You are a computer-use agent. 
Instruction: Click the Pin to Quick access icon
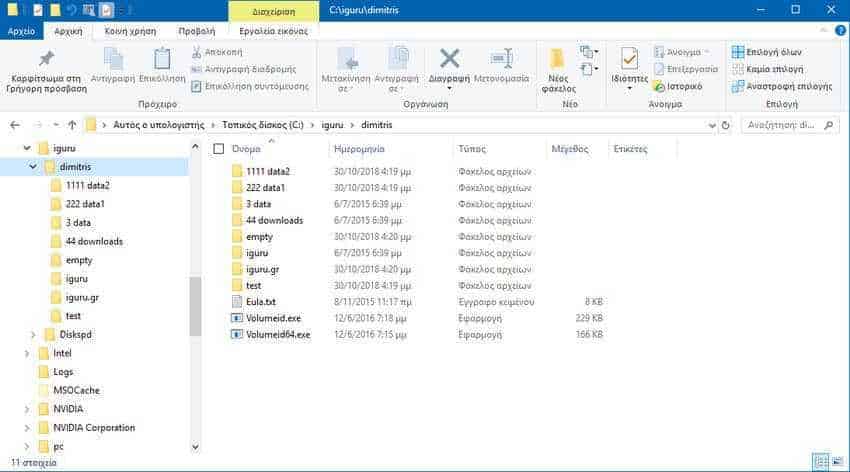point(47,58)
